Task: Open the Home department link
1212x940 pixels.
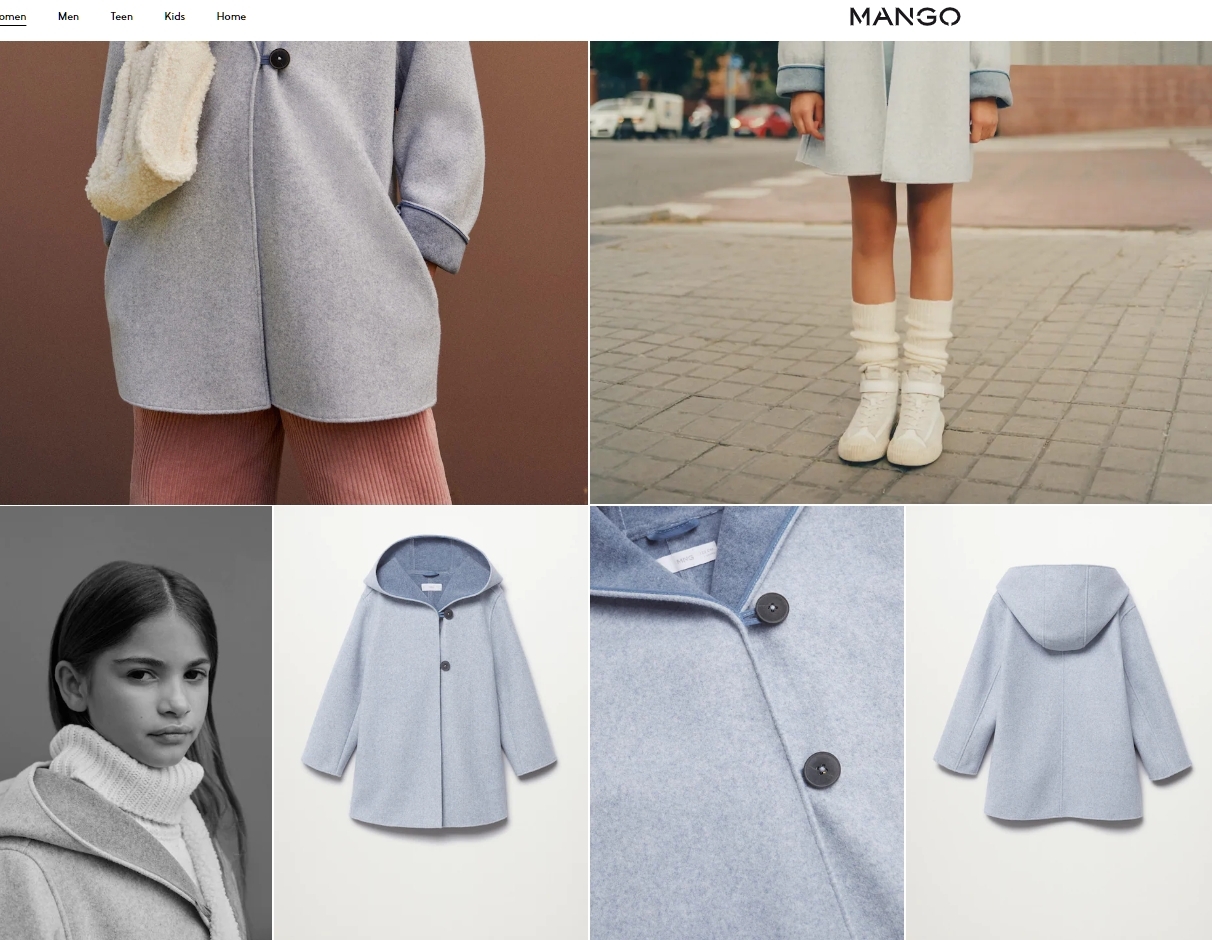Action: click(x=231, y=17)
